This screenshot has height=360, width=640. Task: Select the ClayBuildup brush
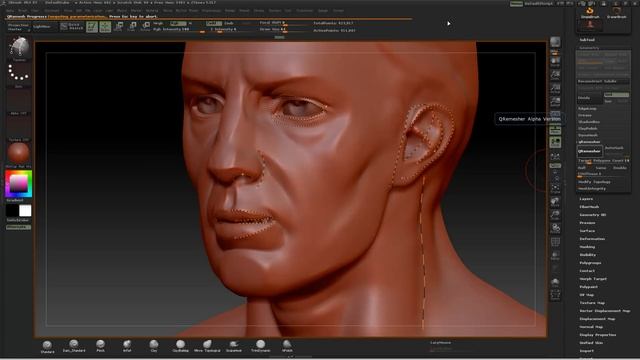tap(180, 346)
